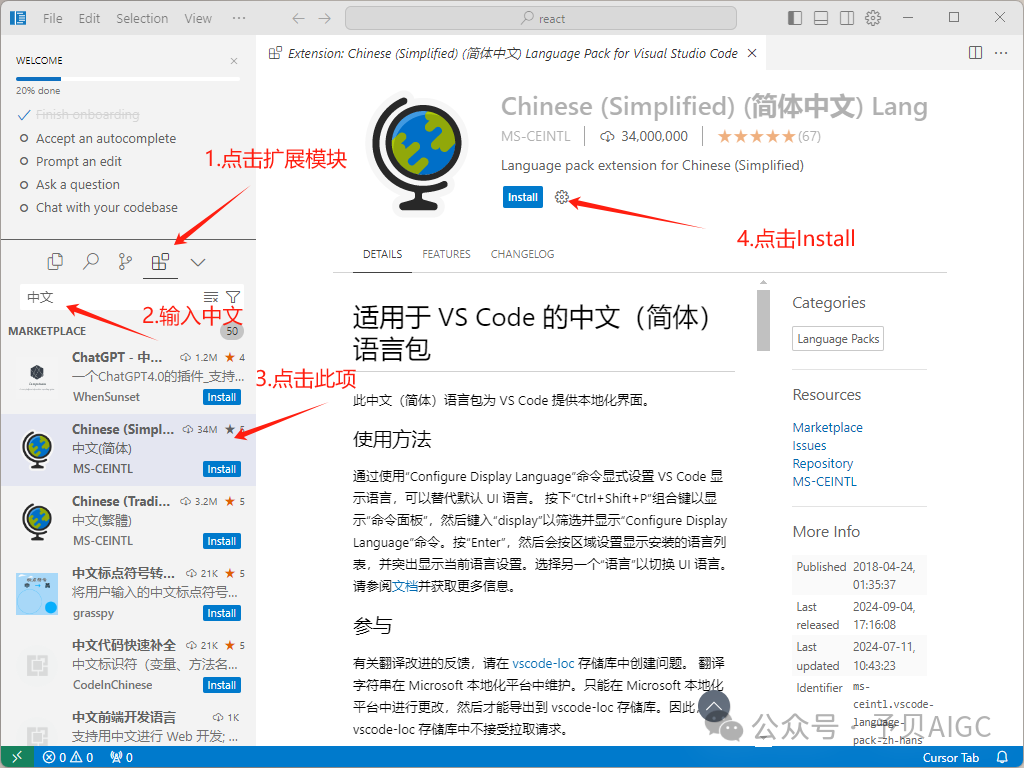
Task: Open the Source Control branch icon
Action: (x=125, y=262)
